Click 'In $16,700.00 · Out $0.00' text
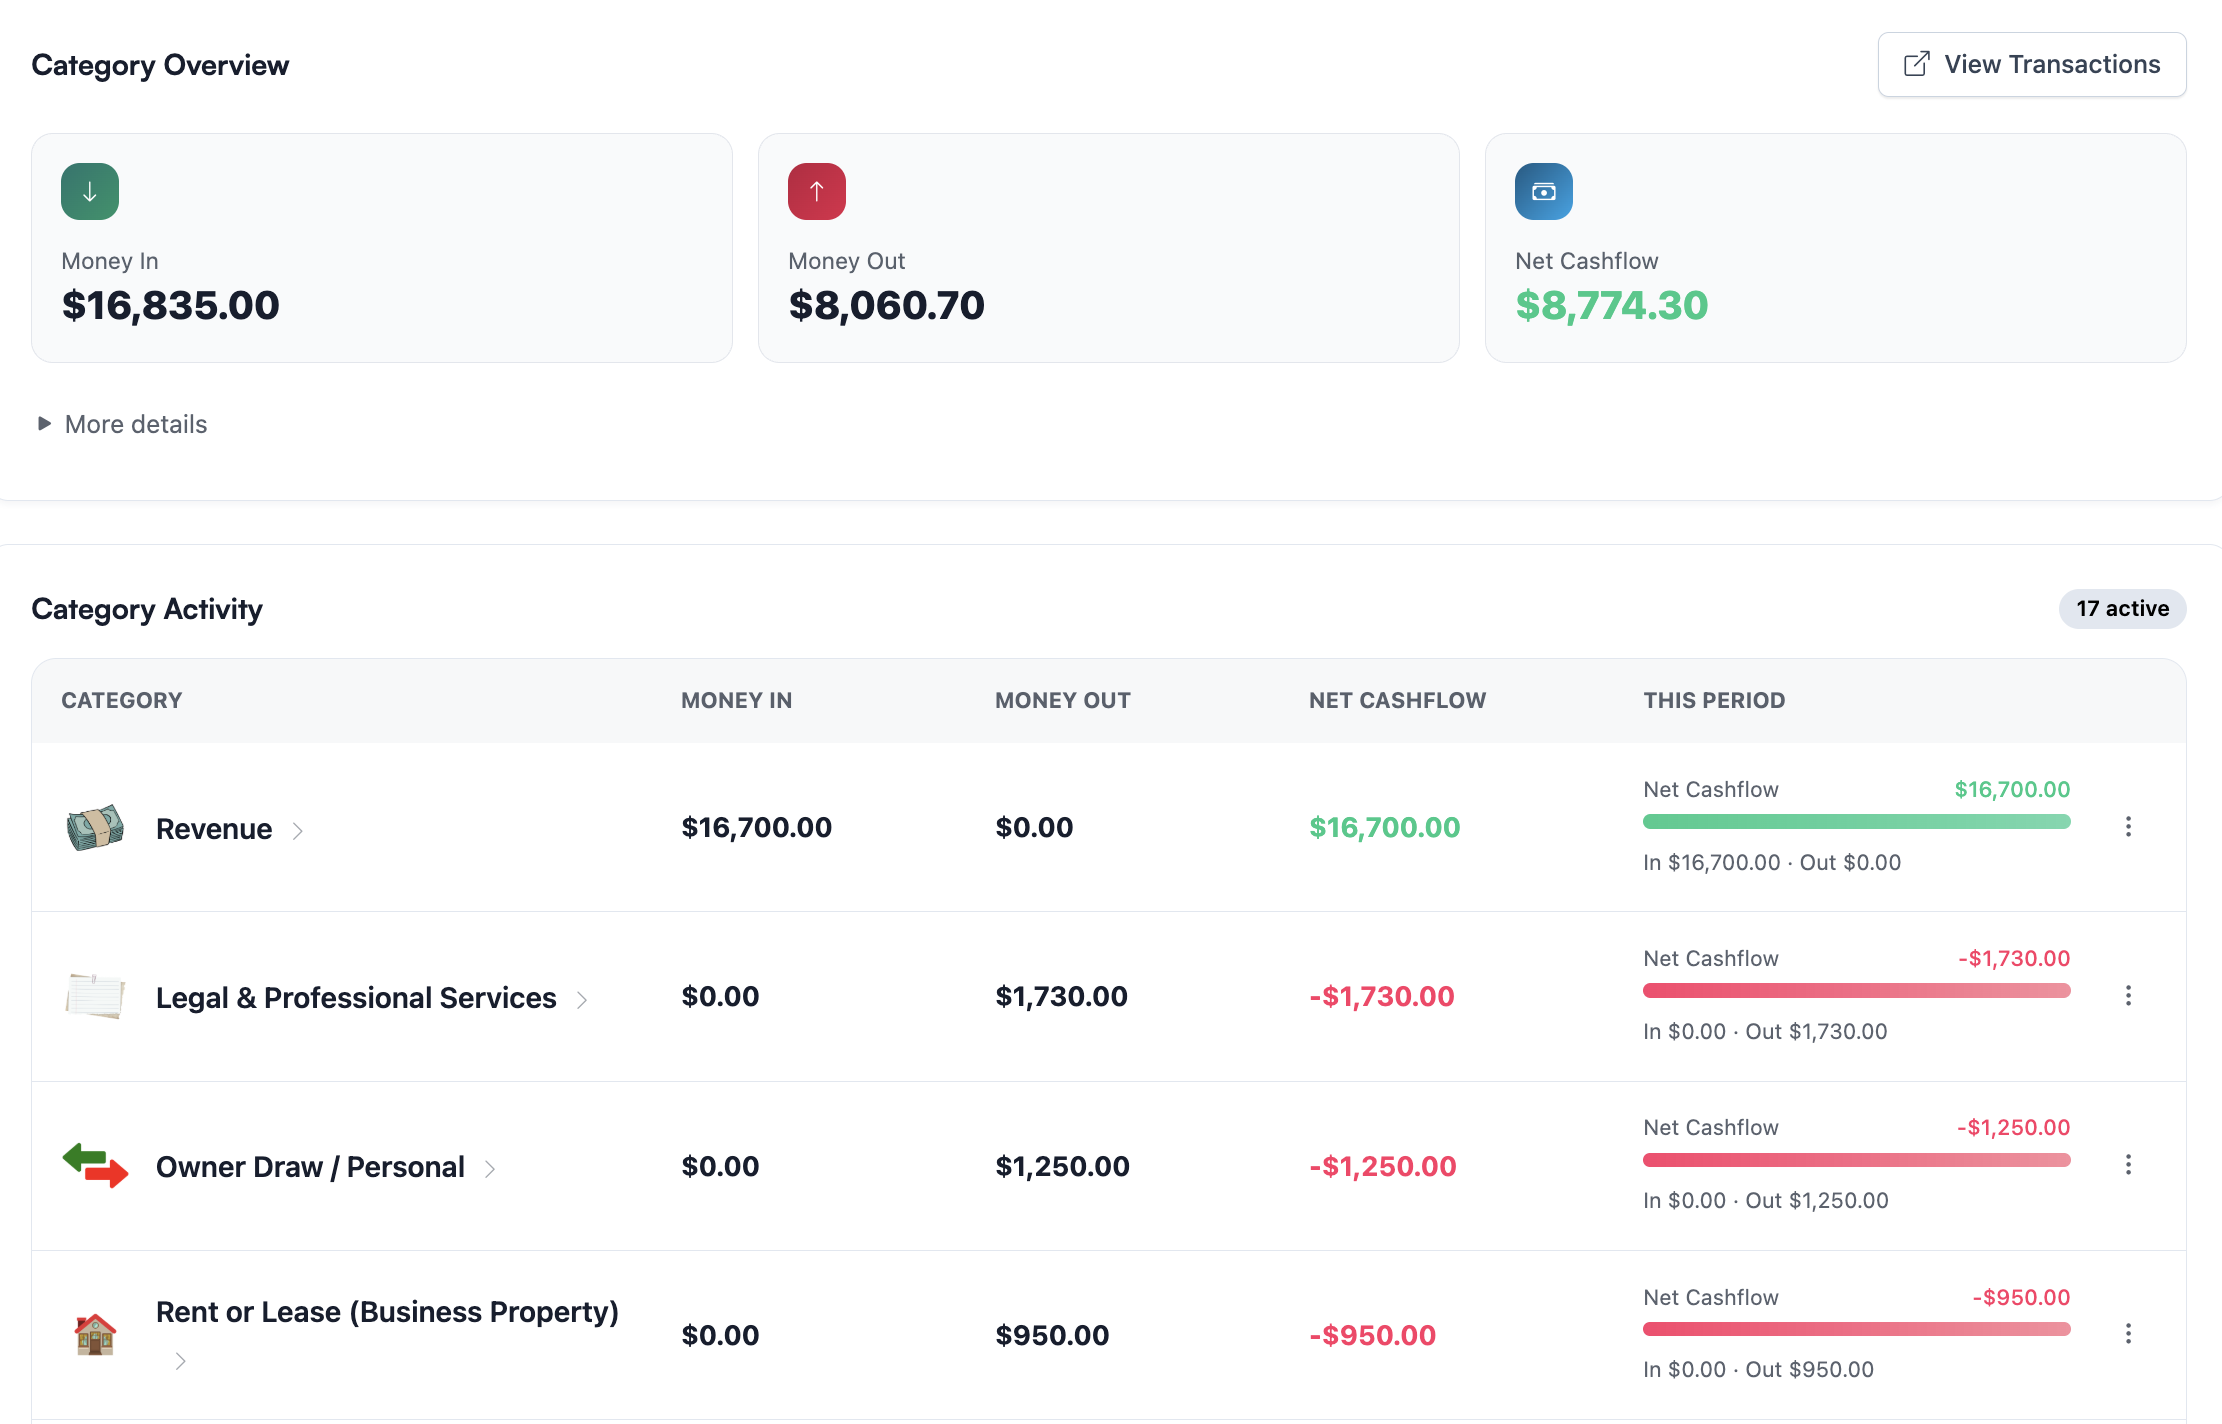Viewport: 2222px width, 1424px height. coord(1772,863)
